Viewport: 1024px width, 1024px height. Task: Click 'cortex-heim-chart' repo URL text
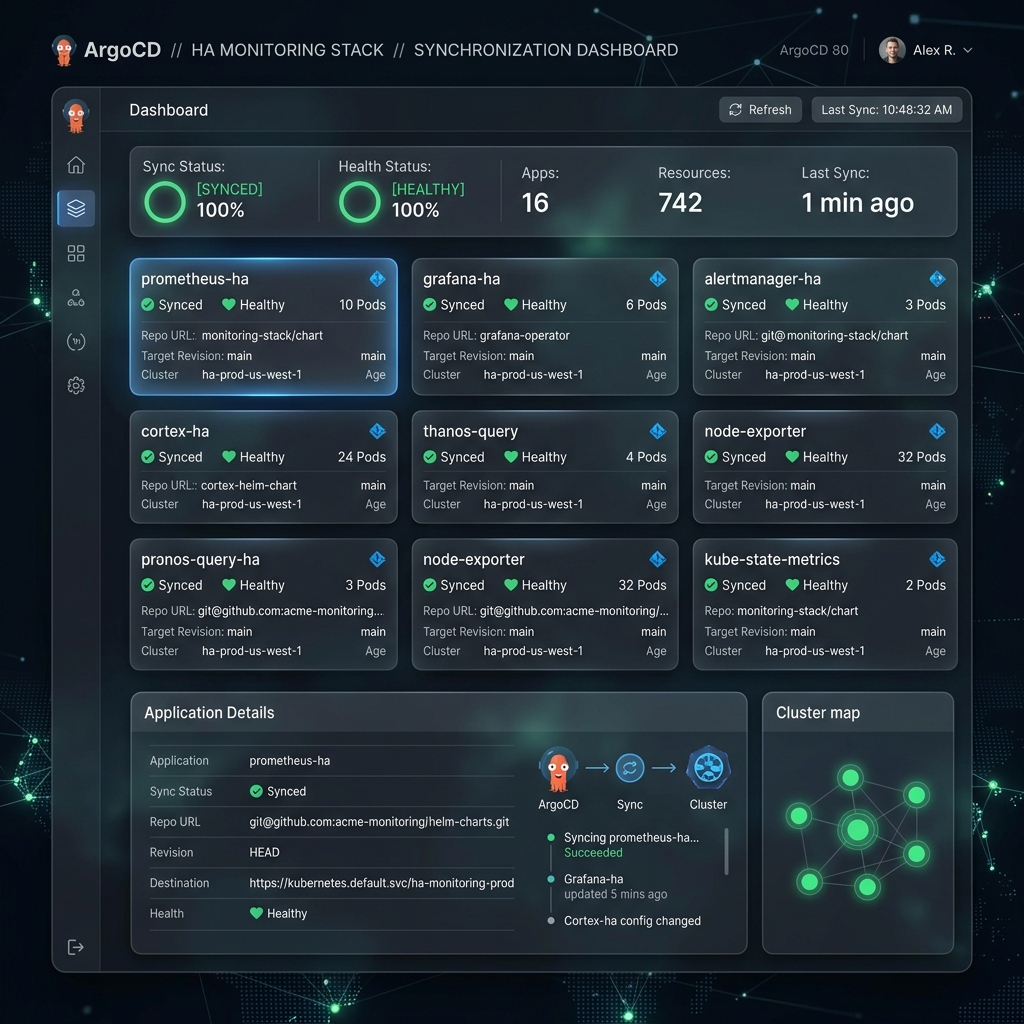(x=249, y=485)
